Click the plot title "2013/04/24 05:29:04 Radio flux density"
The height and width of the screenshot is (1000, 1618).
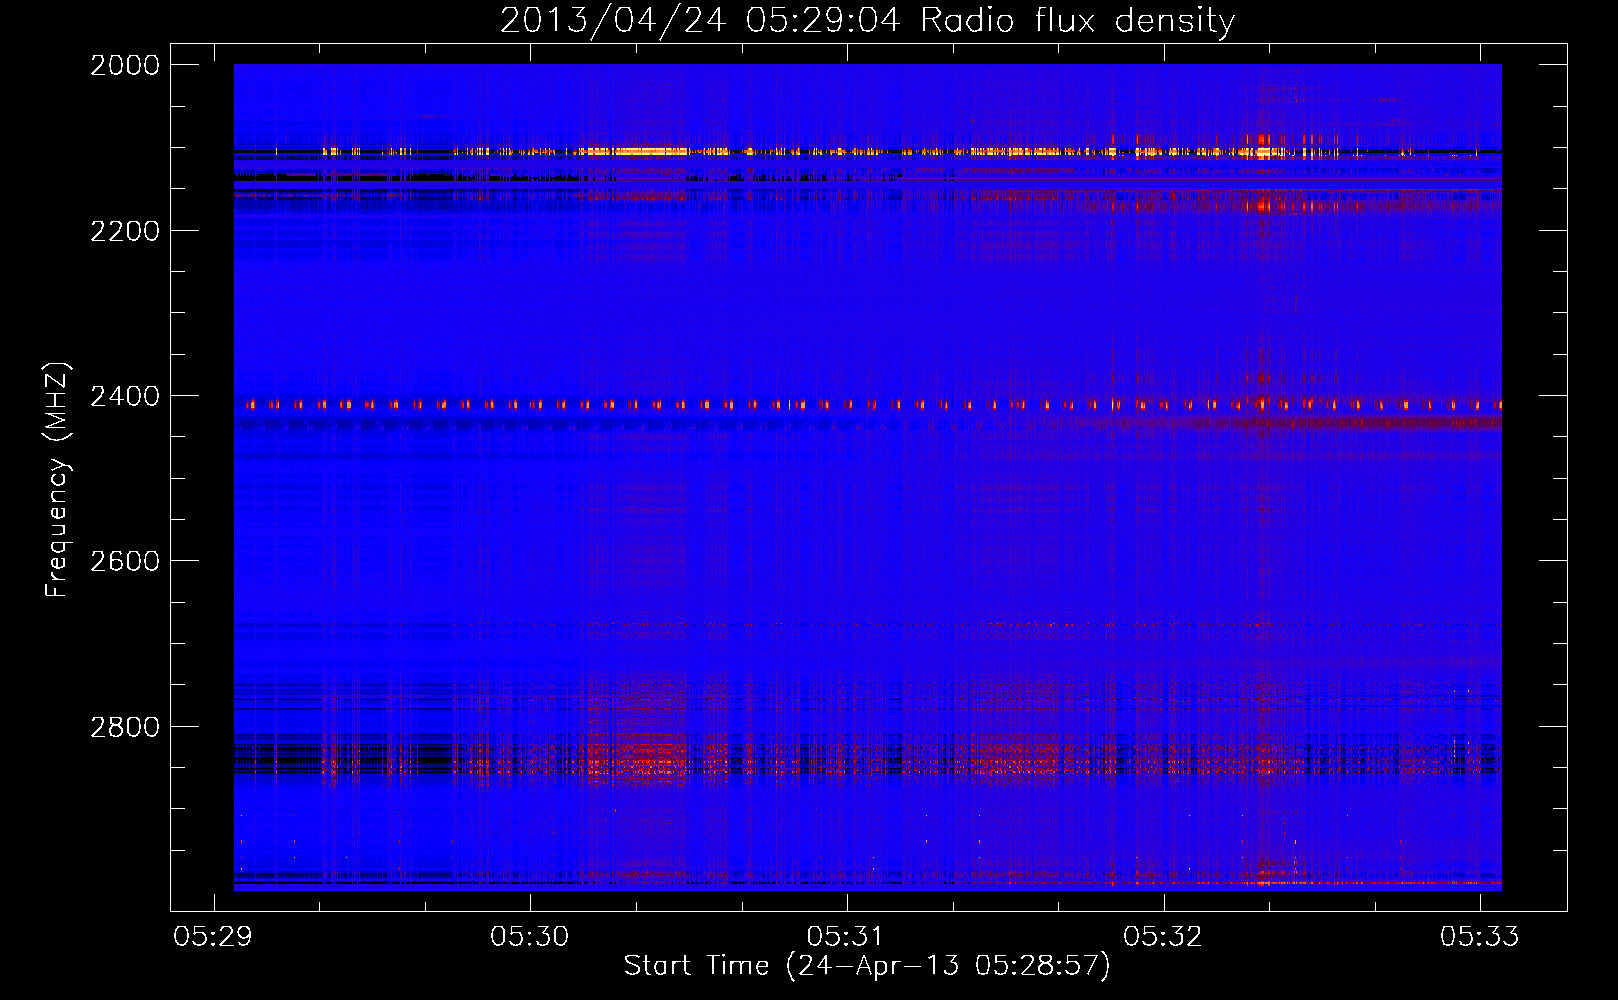[867, 20]
